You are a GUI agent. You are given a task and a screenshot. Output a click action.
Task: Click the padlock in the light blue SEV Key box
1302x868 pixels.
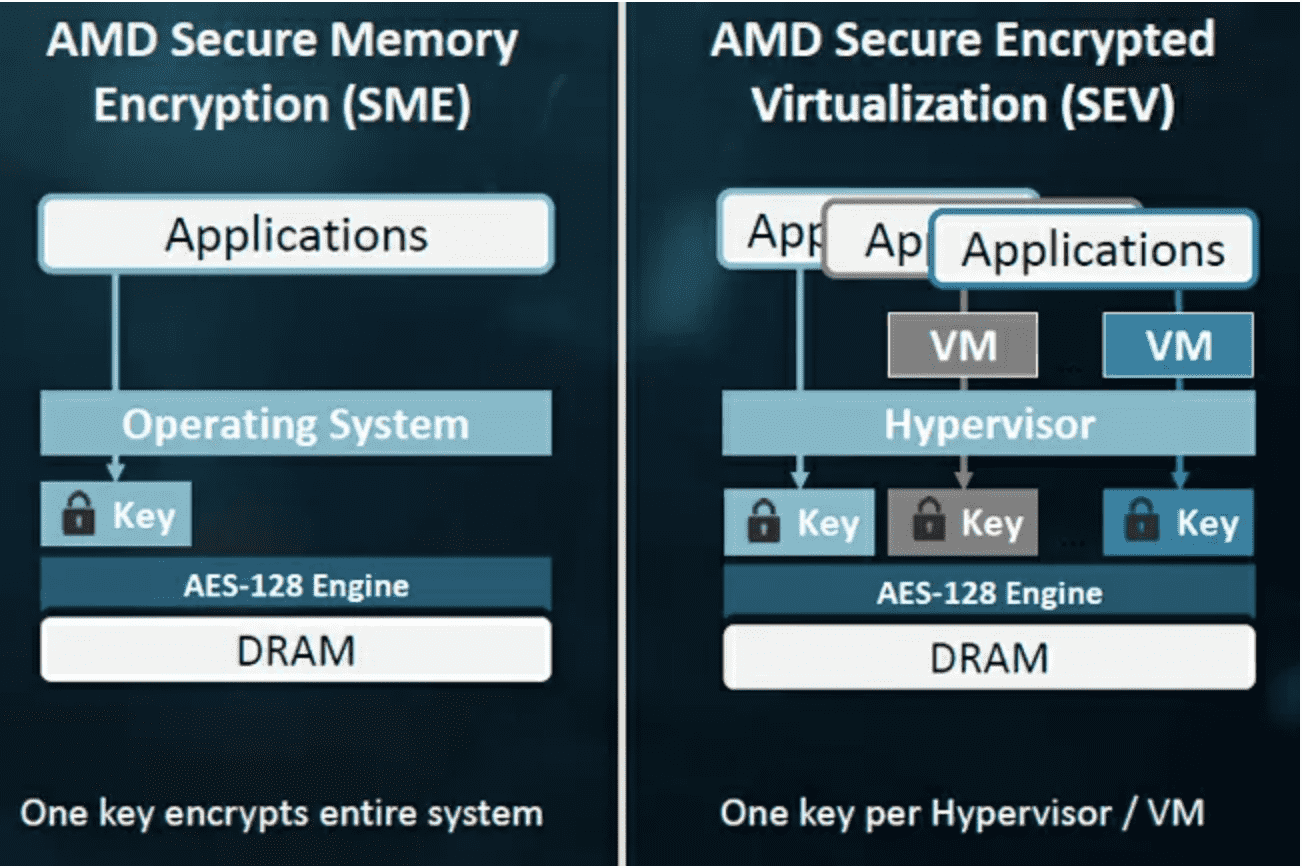point(763,522)
